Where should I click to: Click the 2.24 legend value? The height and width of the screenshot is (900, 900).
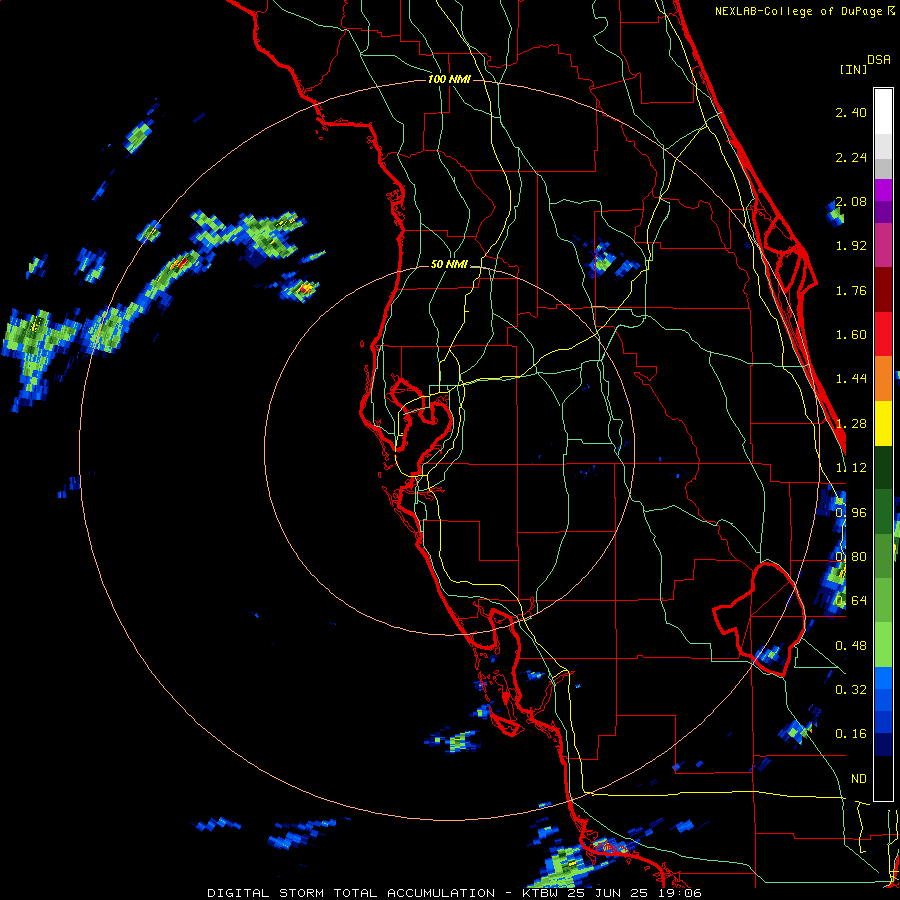[x=851, y=157]
